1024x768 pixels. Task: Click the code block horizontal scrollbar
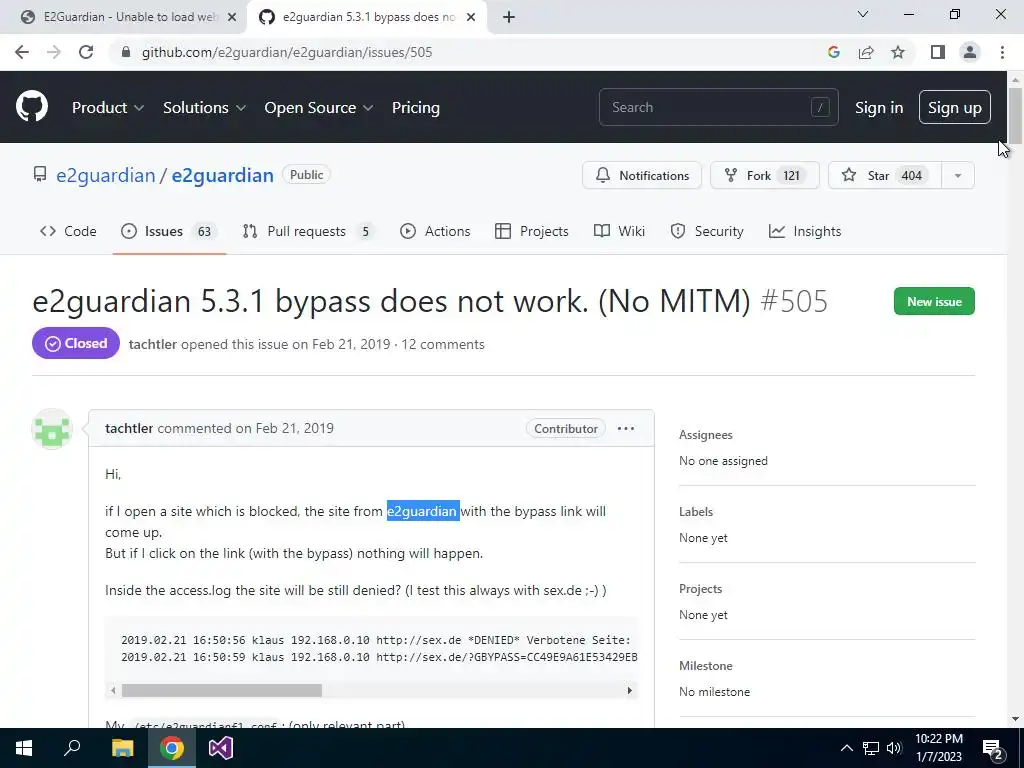(222, 690)
